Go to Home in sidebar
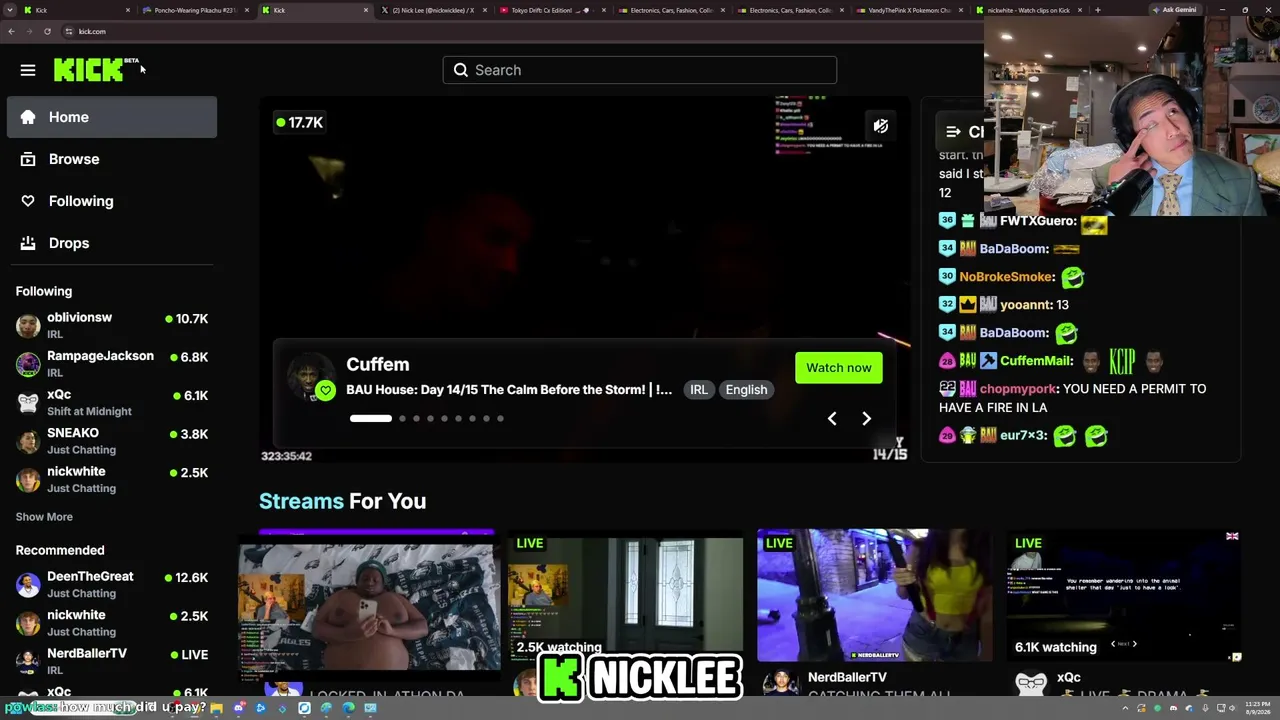The image size is (1280, 720). pyautogui.click(x=112, y=117)
